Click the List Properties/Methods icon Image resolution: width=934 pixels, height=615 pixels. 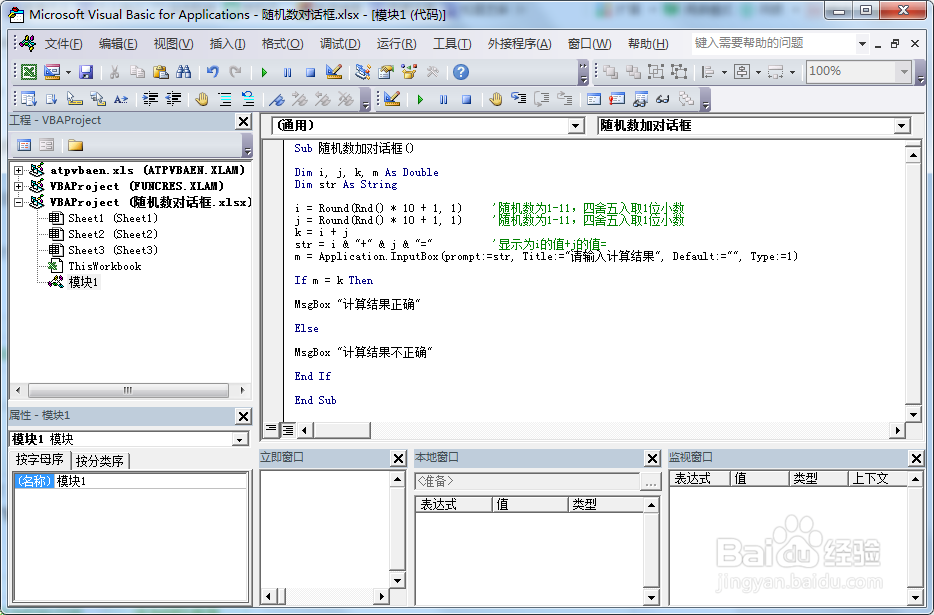pos(29,99)
